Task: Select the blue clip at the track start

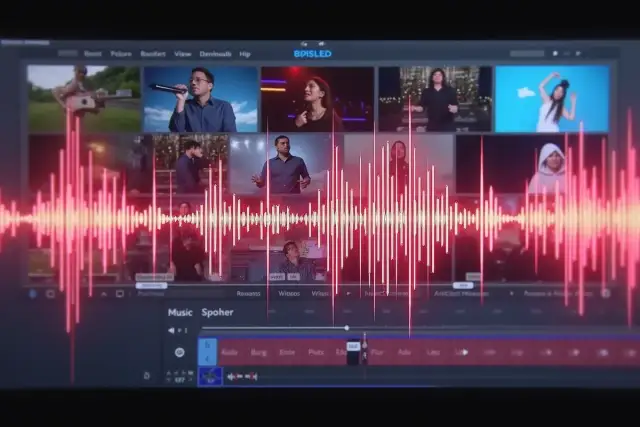Action: (207, 352)
